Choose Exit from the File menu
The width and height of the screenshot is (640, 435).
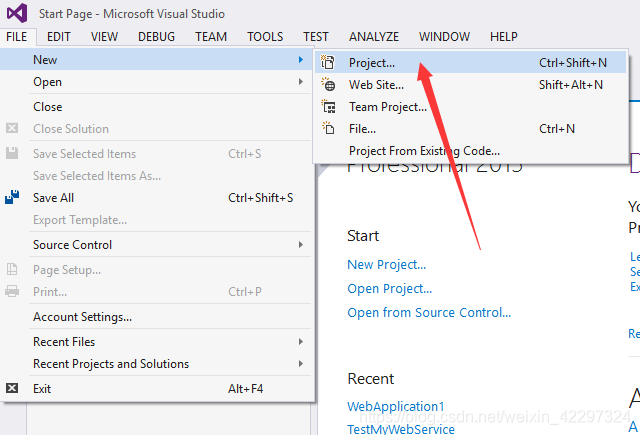click(157, 388)
